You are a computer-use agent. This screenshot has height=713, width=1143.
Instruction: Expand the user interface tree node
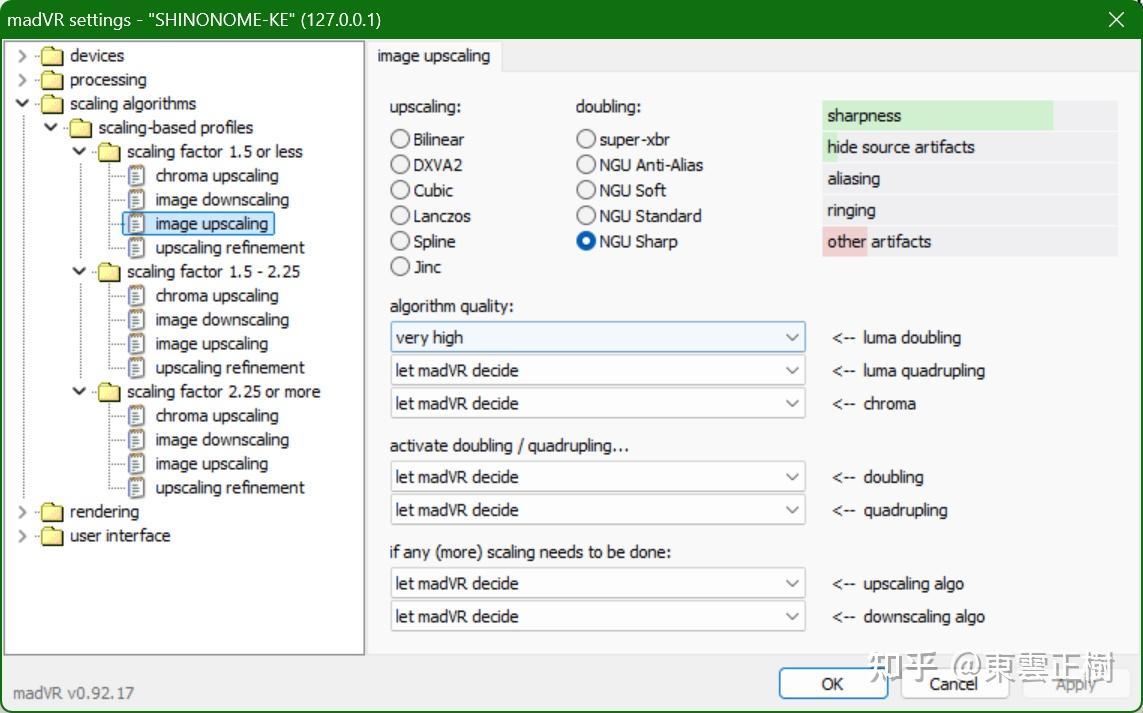[22, 537]
